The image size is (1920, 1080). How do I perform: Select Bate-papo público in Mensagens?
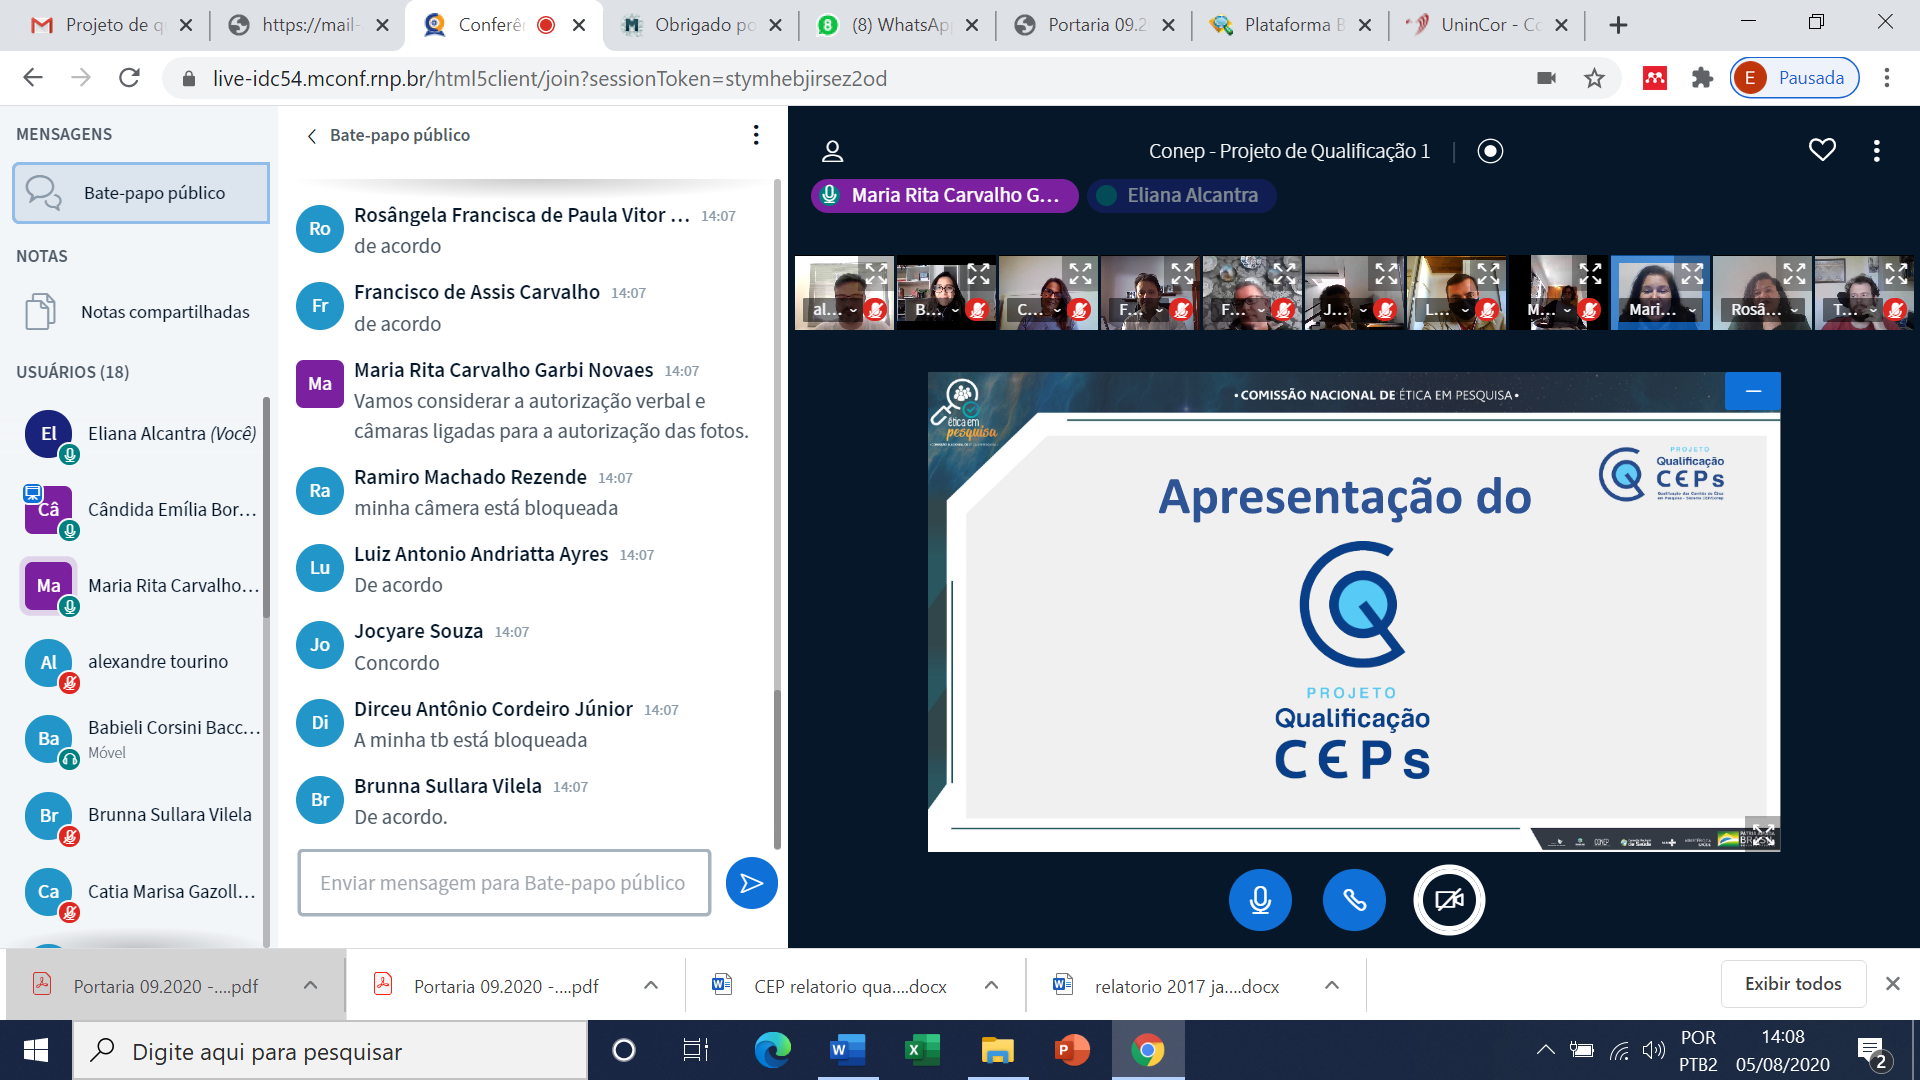pyautogui.click(x=141, y=193)
